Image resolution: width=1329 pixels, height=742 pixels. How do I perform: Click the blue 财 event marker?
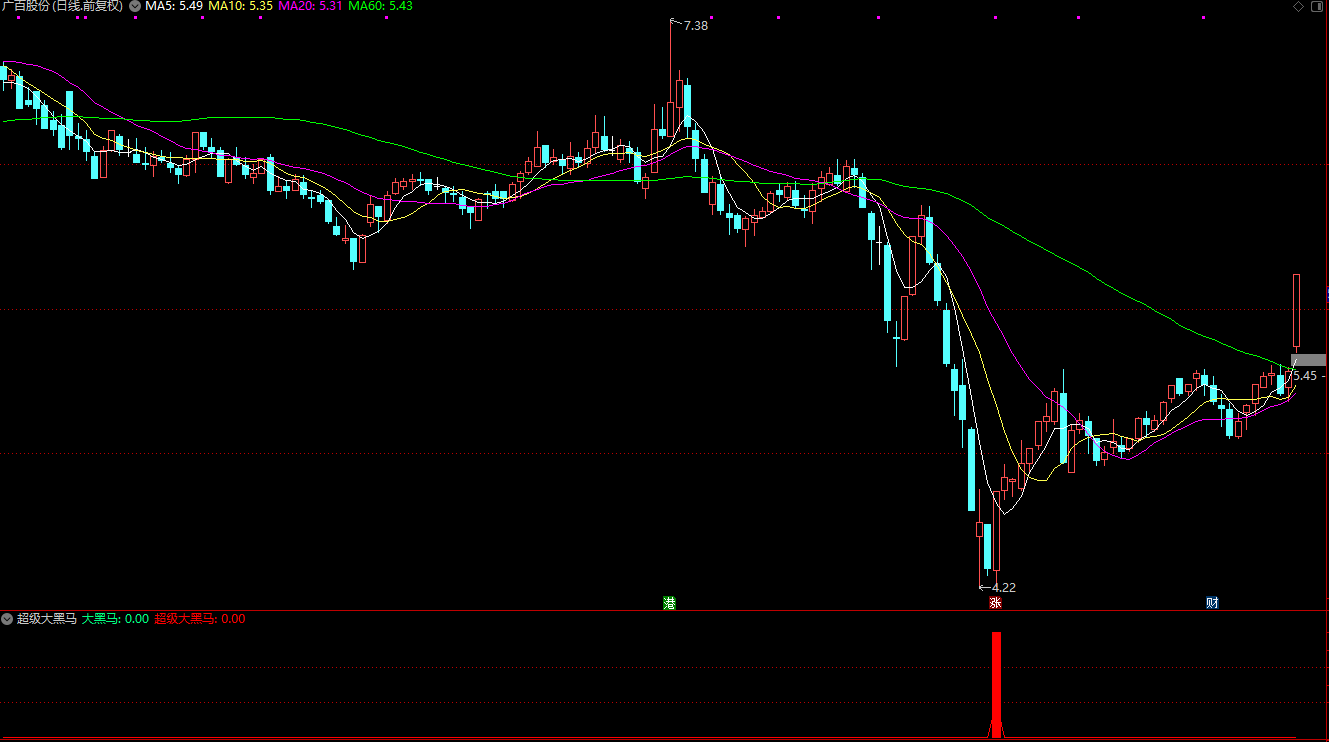(1212, 603)
